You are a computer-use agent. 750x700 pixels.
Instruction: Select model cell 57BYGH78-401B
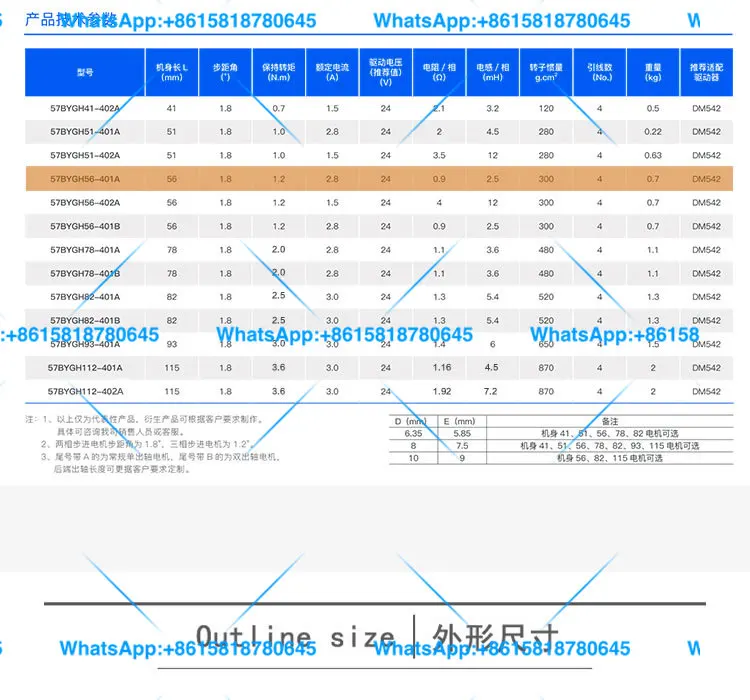pyautogui.click(x=85, y=274)
